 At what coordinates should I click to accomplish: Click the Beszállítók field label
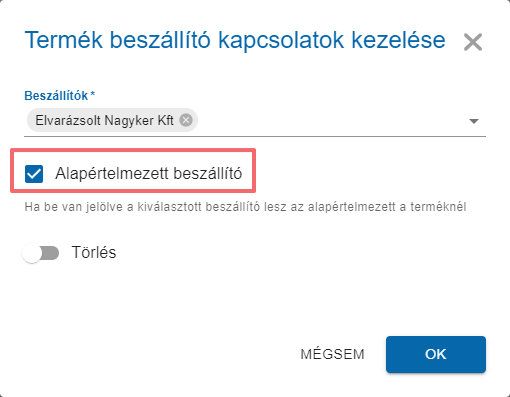coord(56,96)
